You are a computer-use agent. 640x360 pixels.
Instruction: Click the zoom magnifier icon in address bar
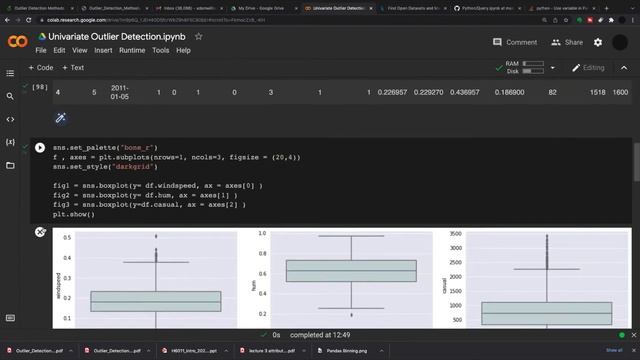544,20
